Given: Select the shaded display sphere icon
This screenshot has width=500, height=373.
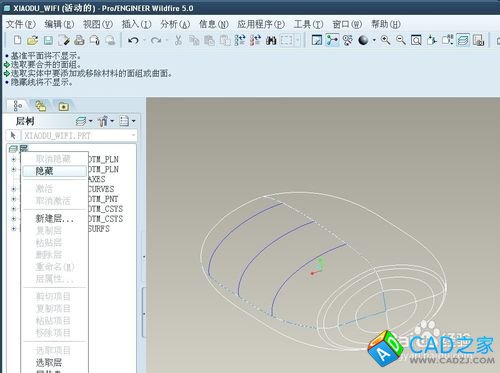Looking at the screenshot, I should pos(363,40).
